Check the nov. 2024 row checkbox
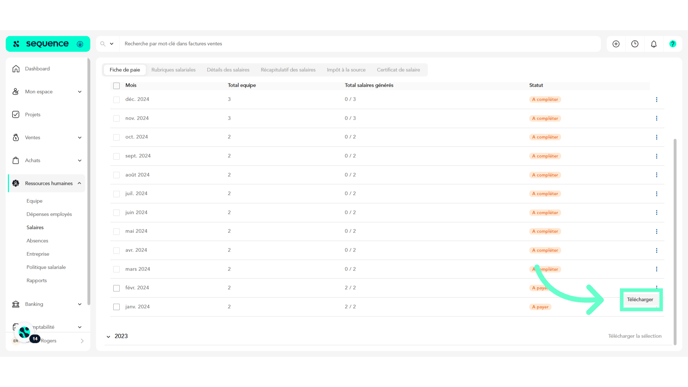This screenshot has height=387, width=688. [116, 118]
